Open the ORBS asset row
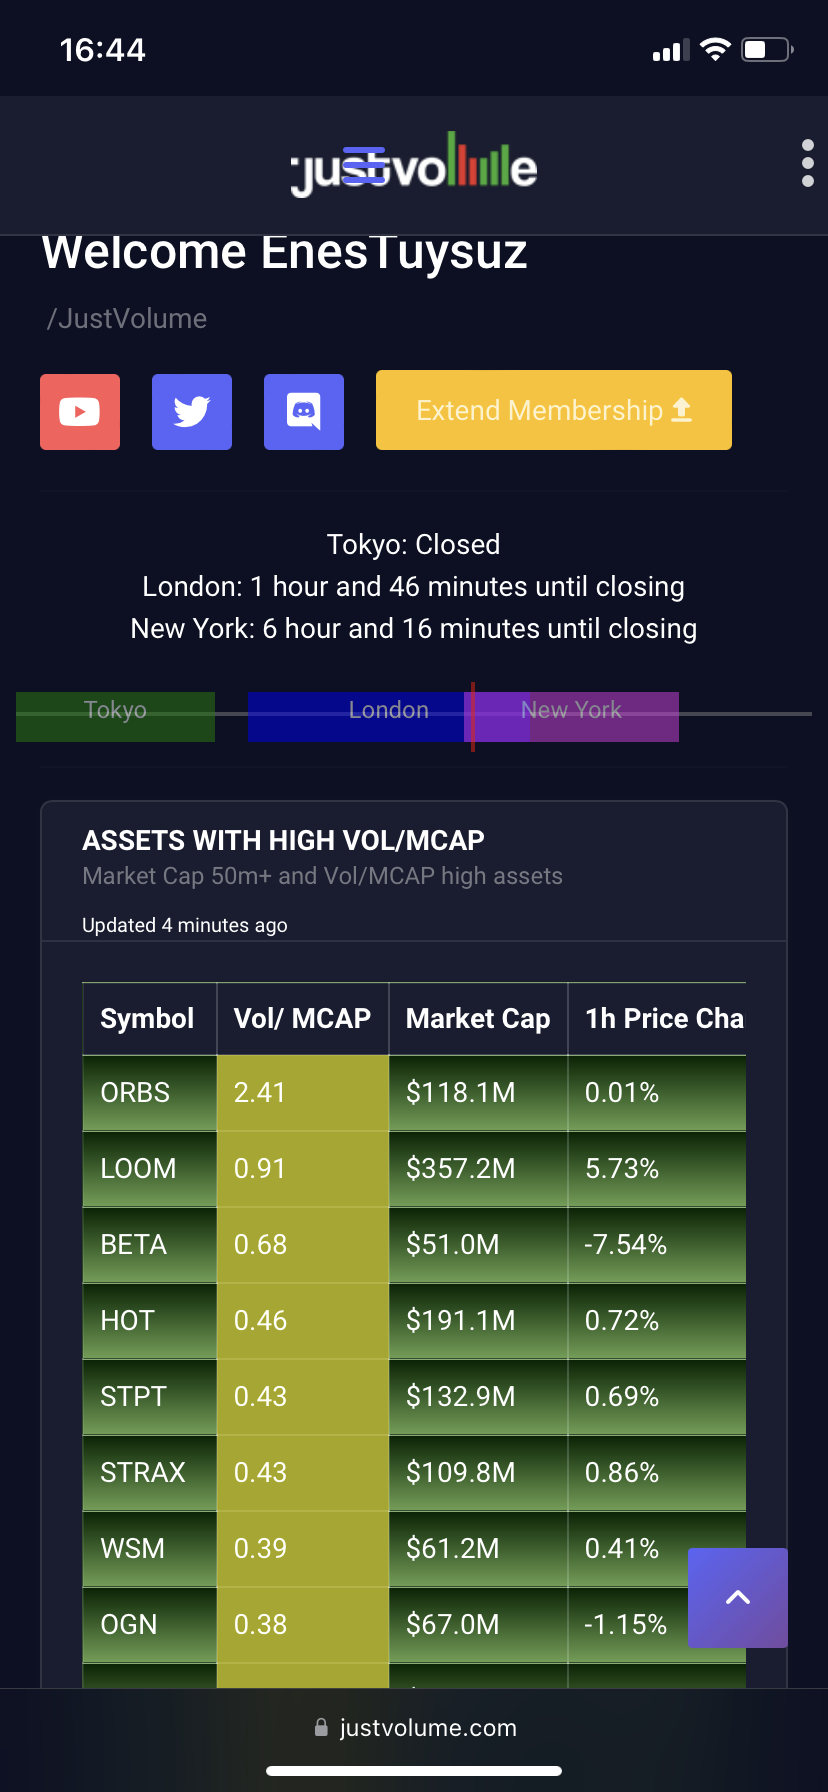Image resolution: width=828 pixels, height=1792 pixels. tap(414, 1093)
